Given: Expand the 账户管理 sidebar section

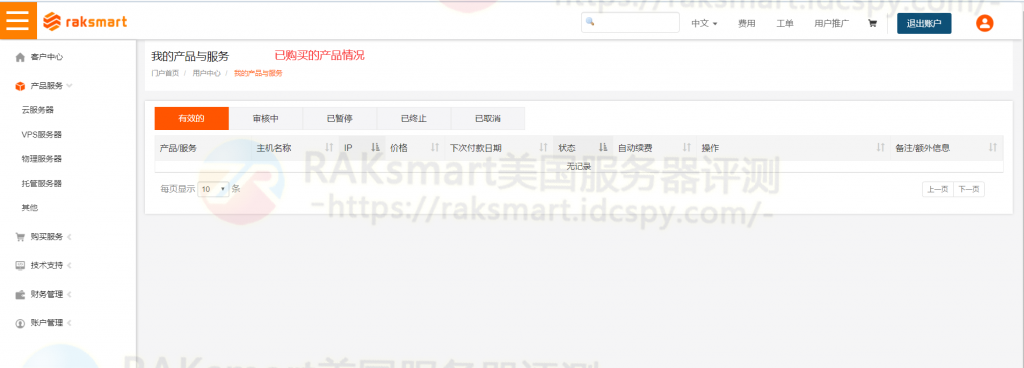Looking at the screenshot, I should 69,323.
